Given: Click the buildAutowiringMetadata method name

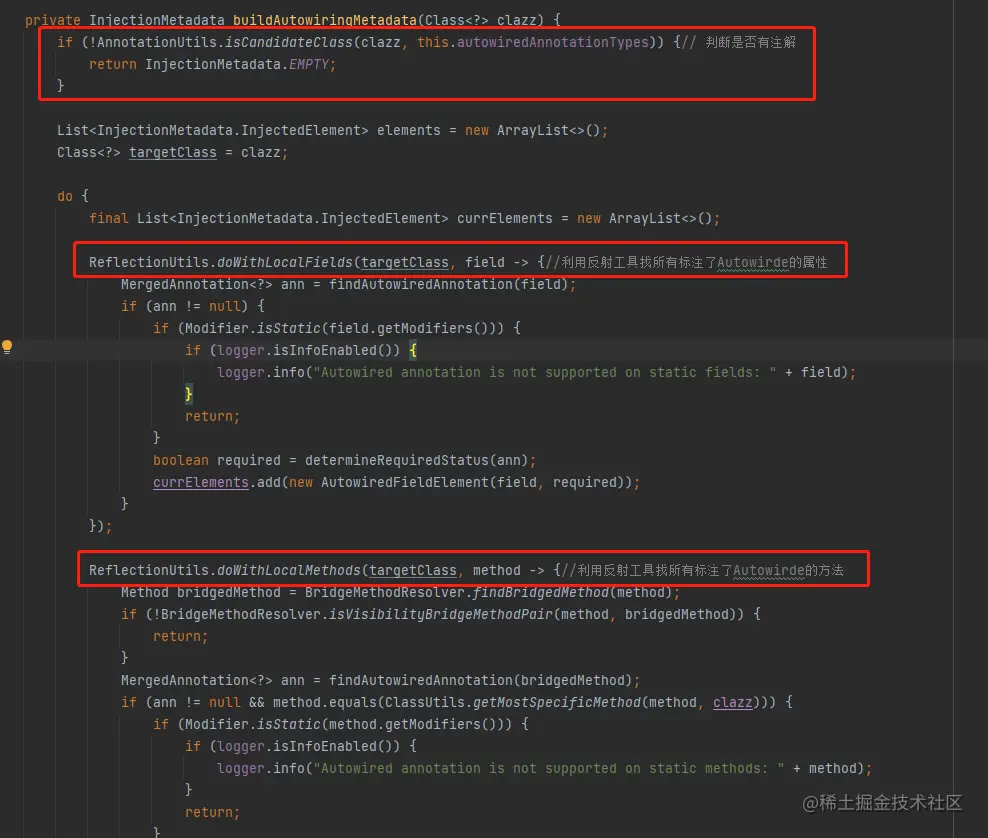Looking at the screenshot, I should click(325, 20).
